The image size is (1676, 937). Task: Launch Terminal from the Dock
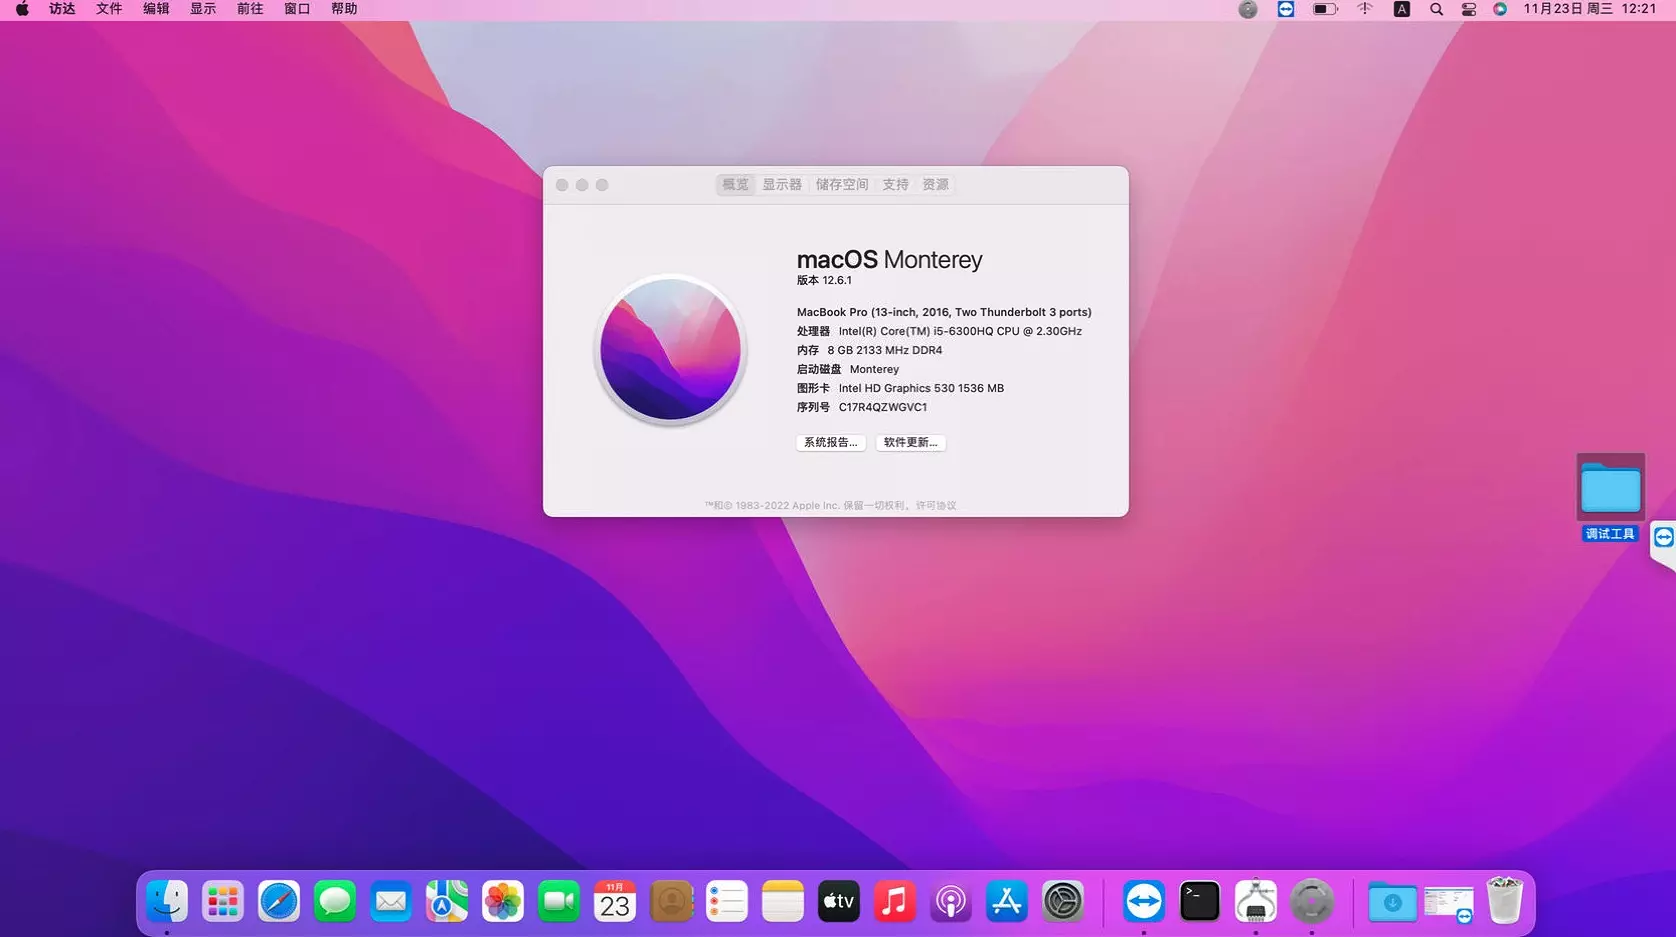click(1199, 901)
